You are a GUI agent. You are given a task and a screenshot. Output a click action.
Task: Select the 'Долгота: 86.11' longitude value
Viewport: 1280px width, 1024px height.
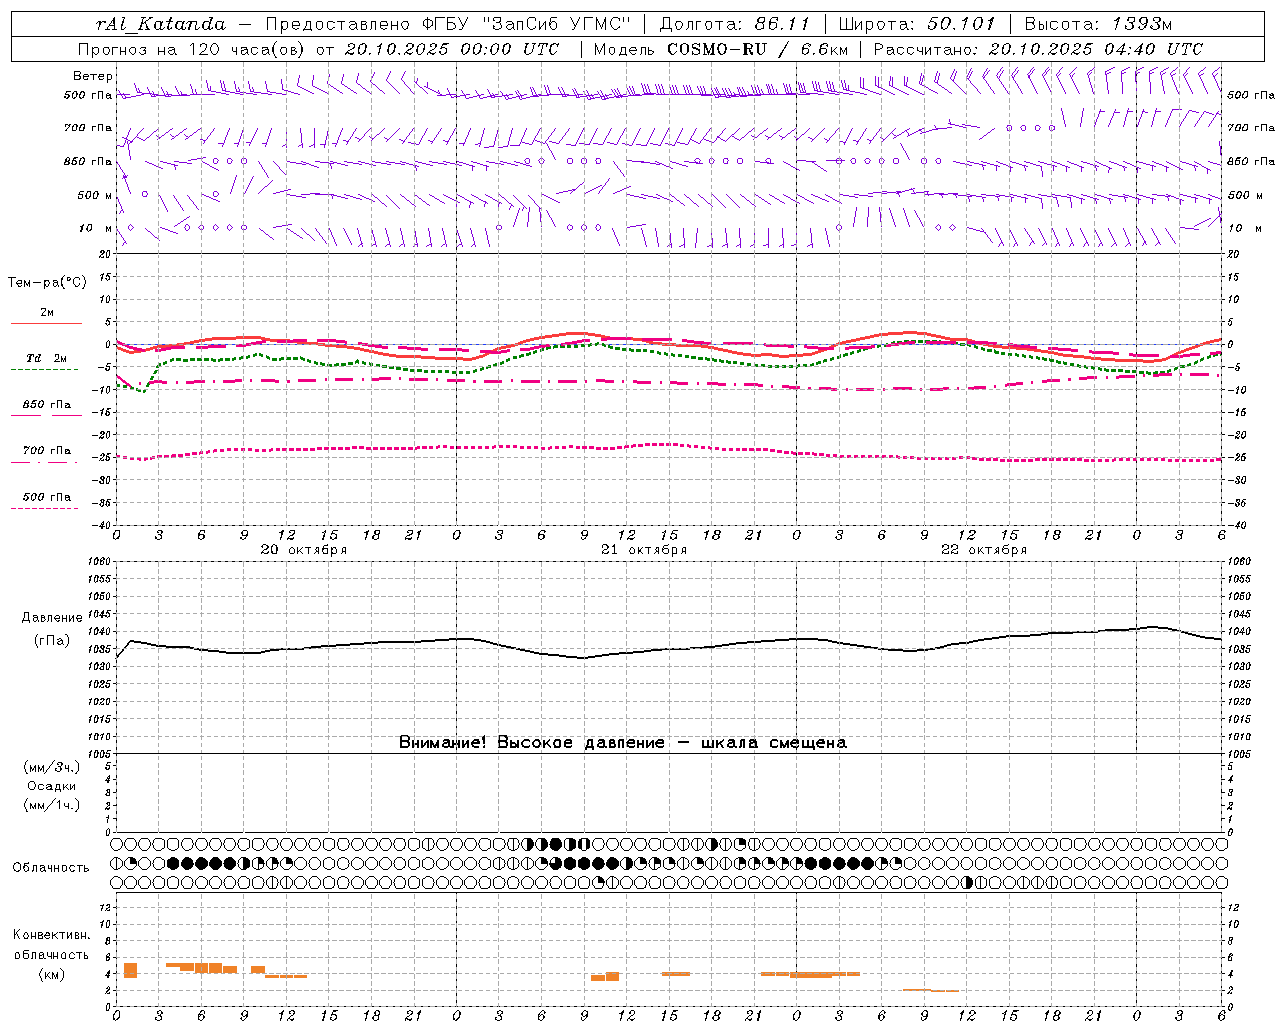click(x=735, y=24)
